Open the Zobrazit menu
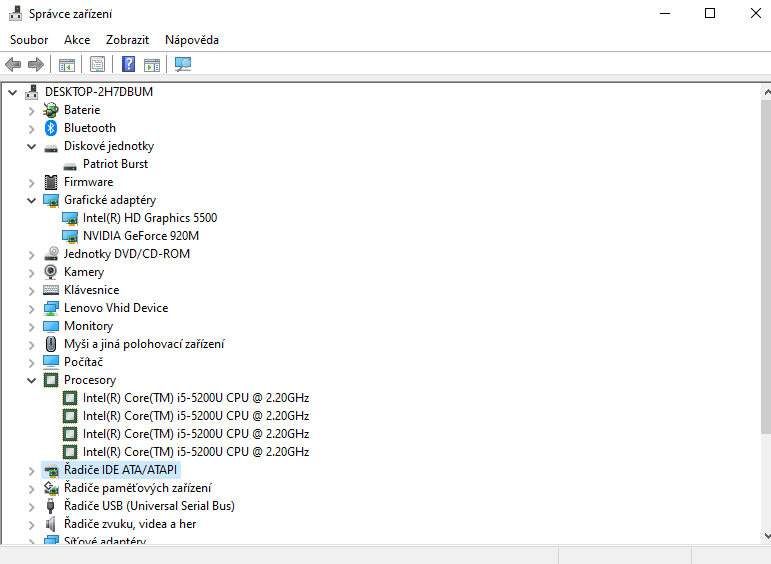The width and height of the screenshot is (771, 564). [x=127, y=40]
